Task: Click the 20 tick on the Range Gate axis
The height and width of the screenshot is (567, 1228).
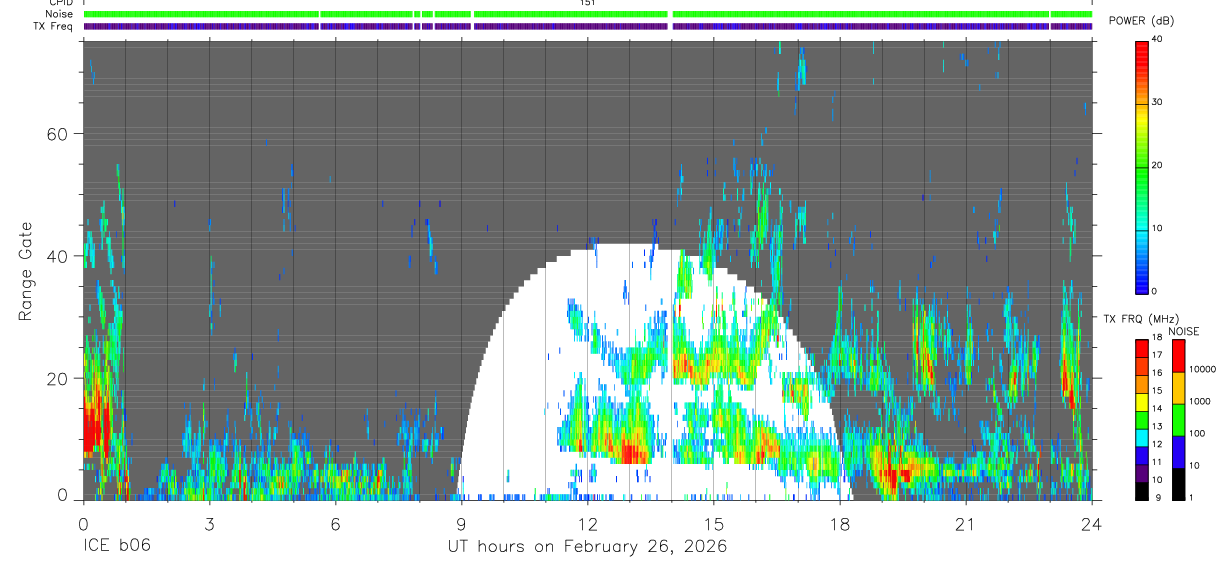Action: click(57, 378)
